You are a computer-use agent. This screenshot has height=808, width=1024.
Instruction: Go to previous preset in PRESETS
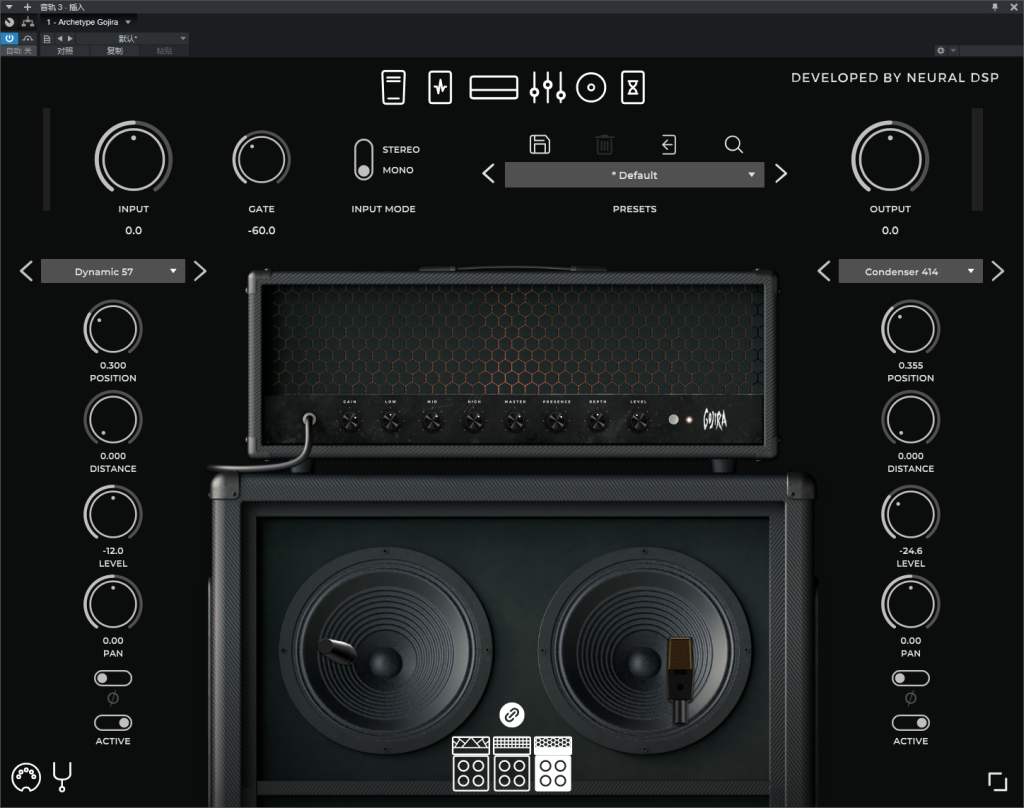[488, 174]
